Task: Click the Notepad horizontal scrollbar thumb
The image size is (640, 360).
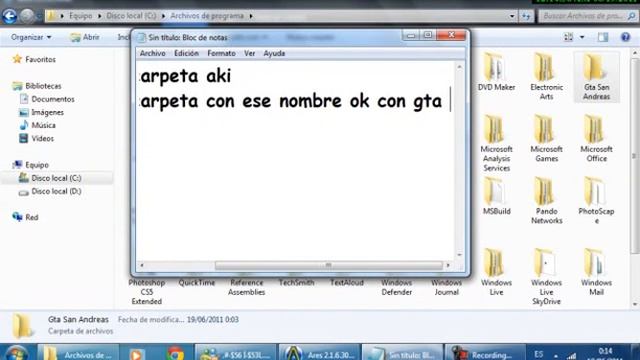Action: pos(329,265)
